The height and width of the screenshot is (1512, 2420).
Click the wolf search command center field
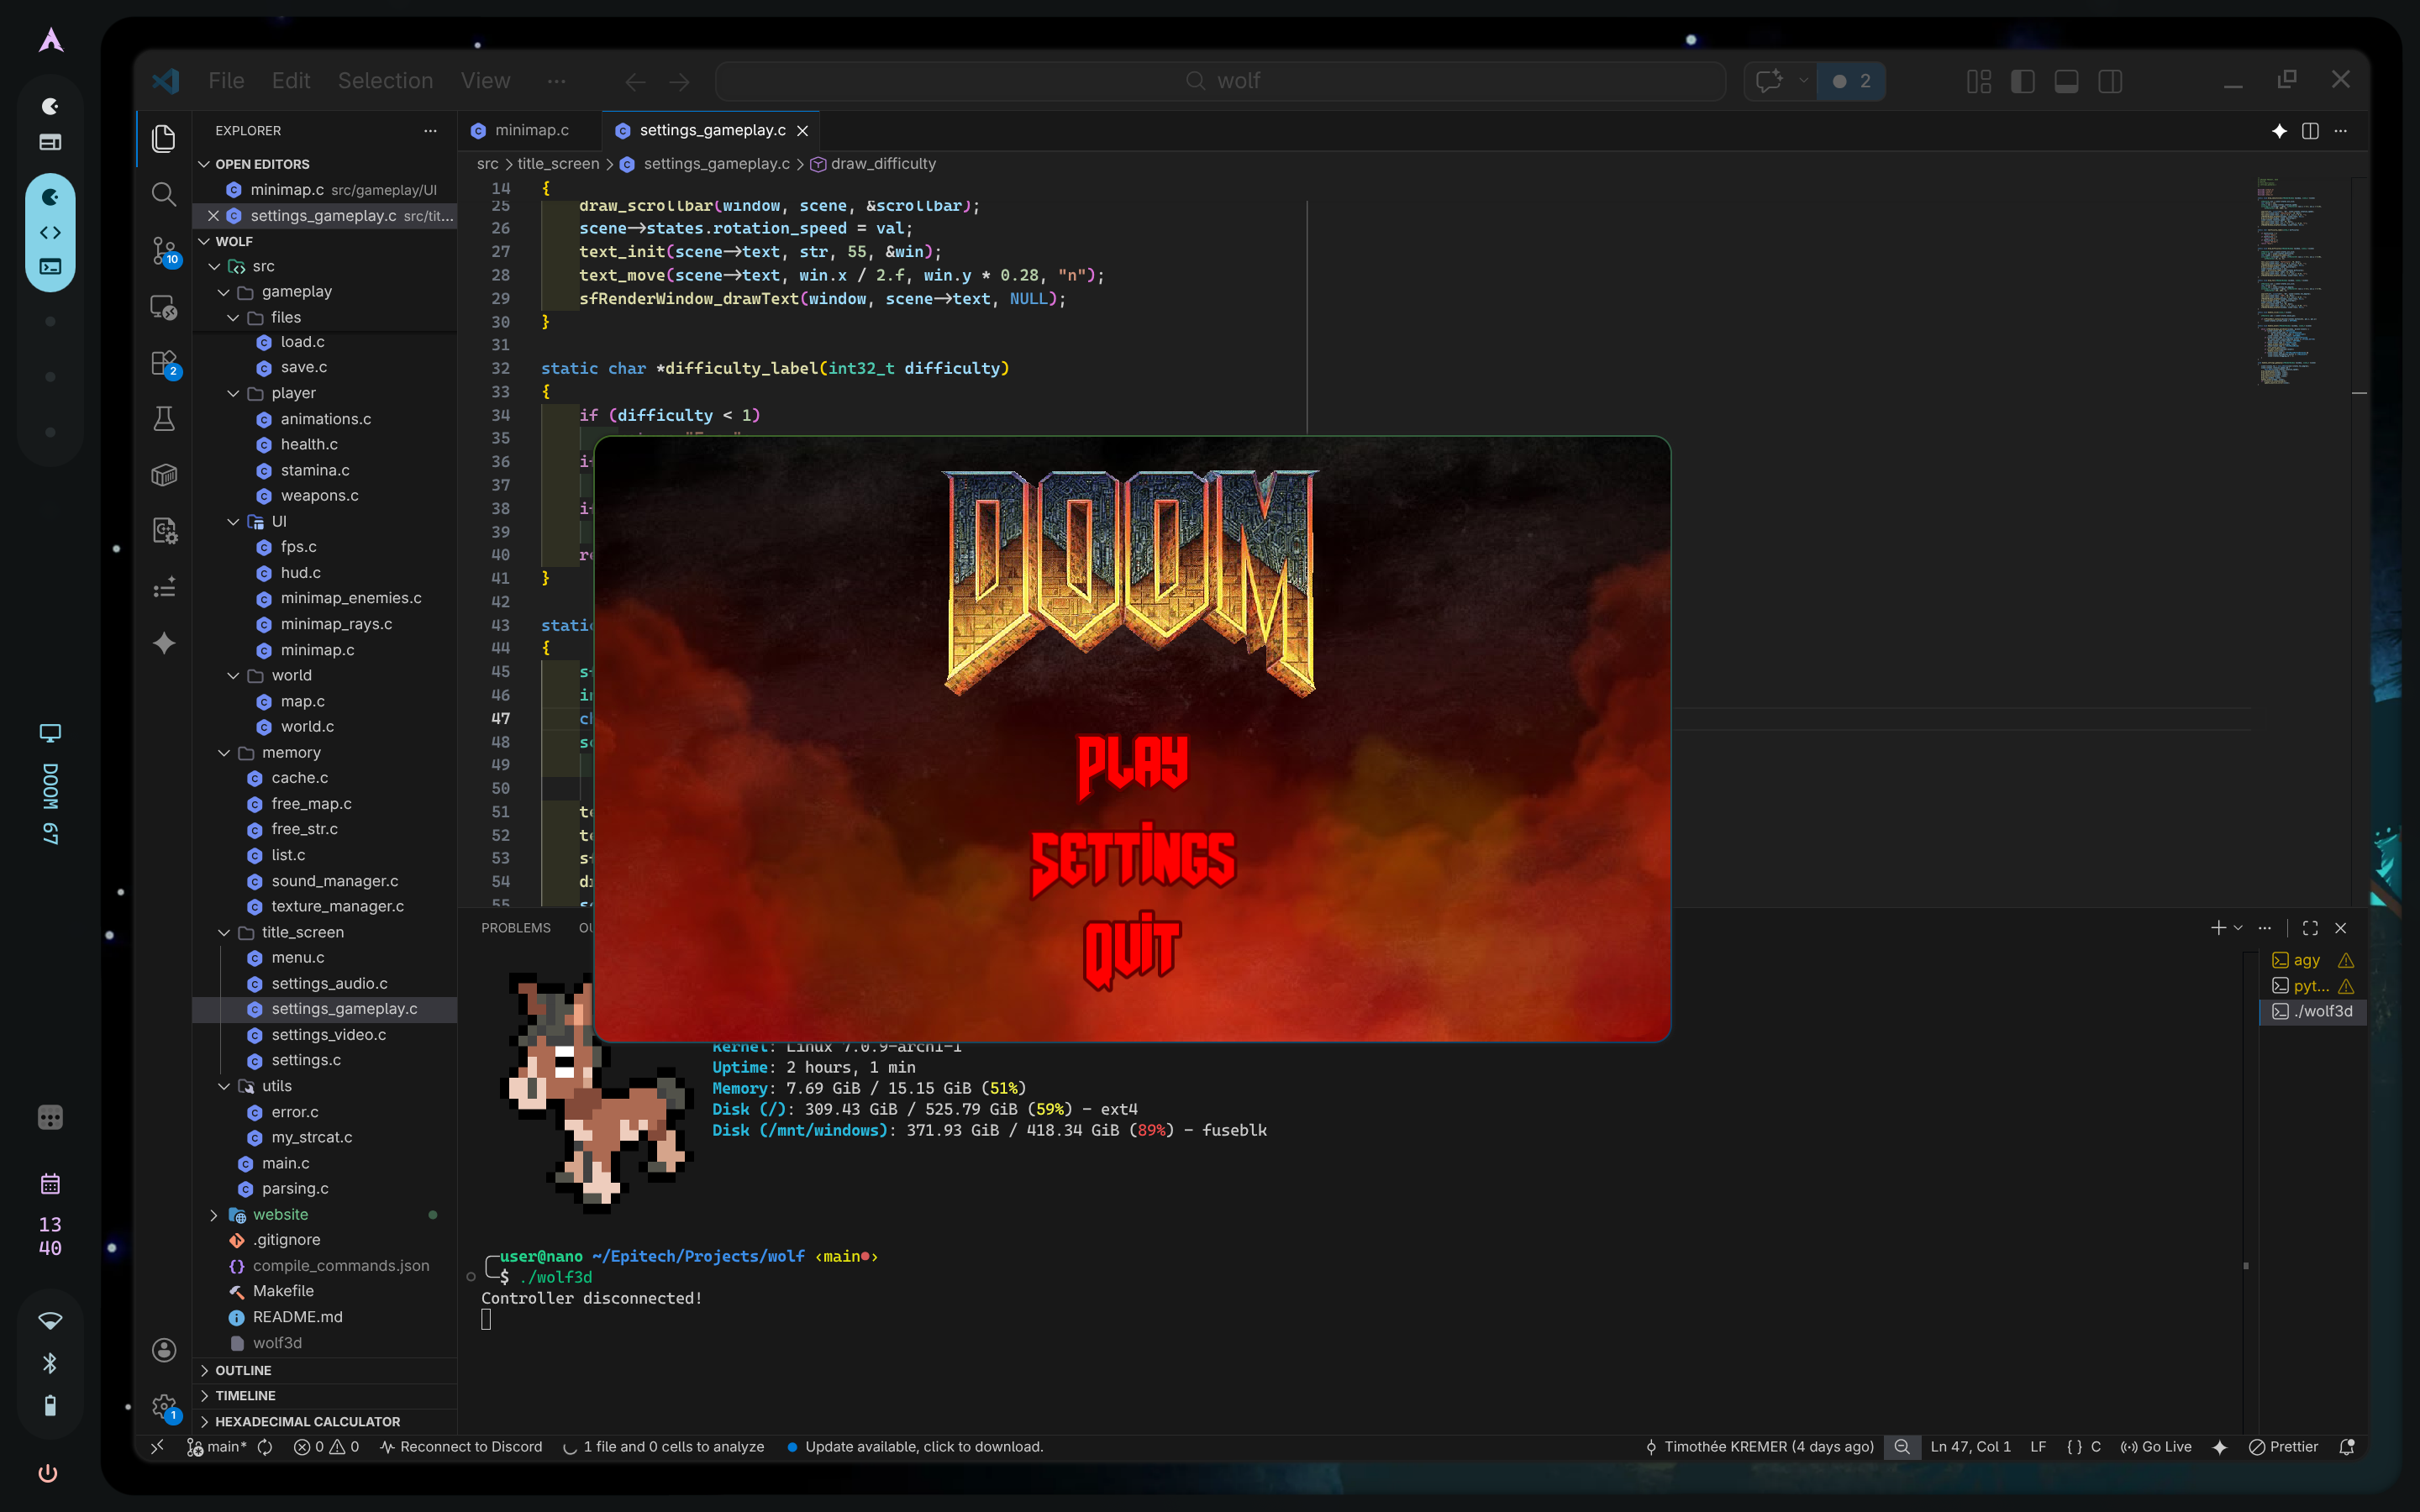pyautogui.click(x=1221, y=81)
